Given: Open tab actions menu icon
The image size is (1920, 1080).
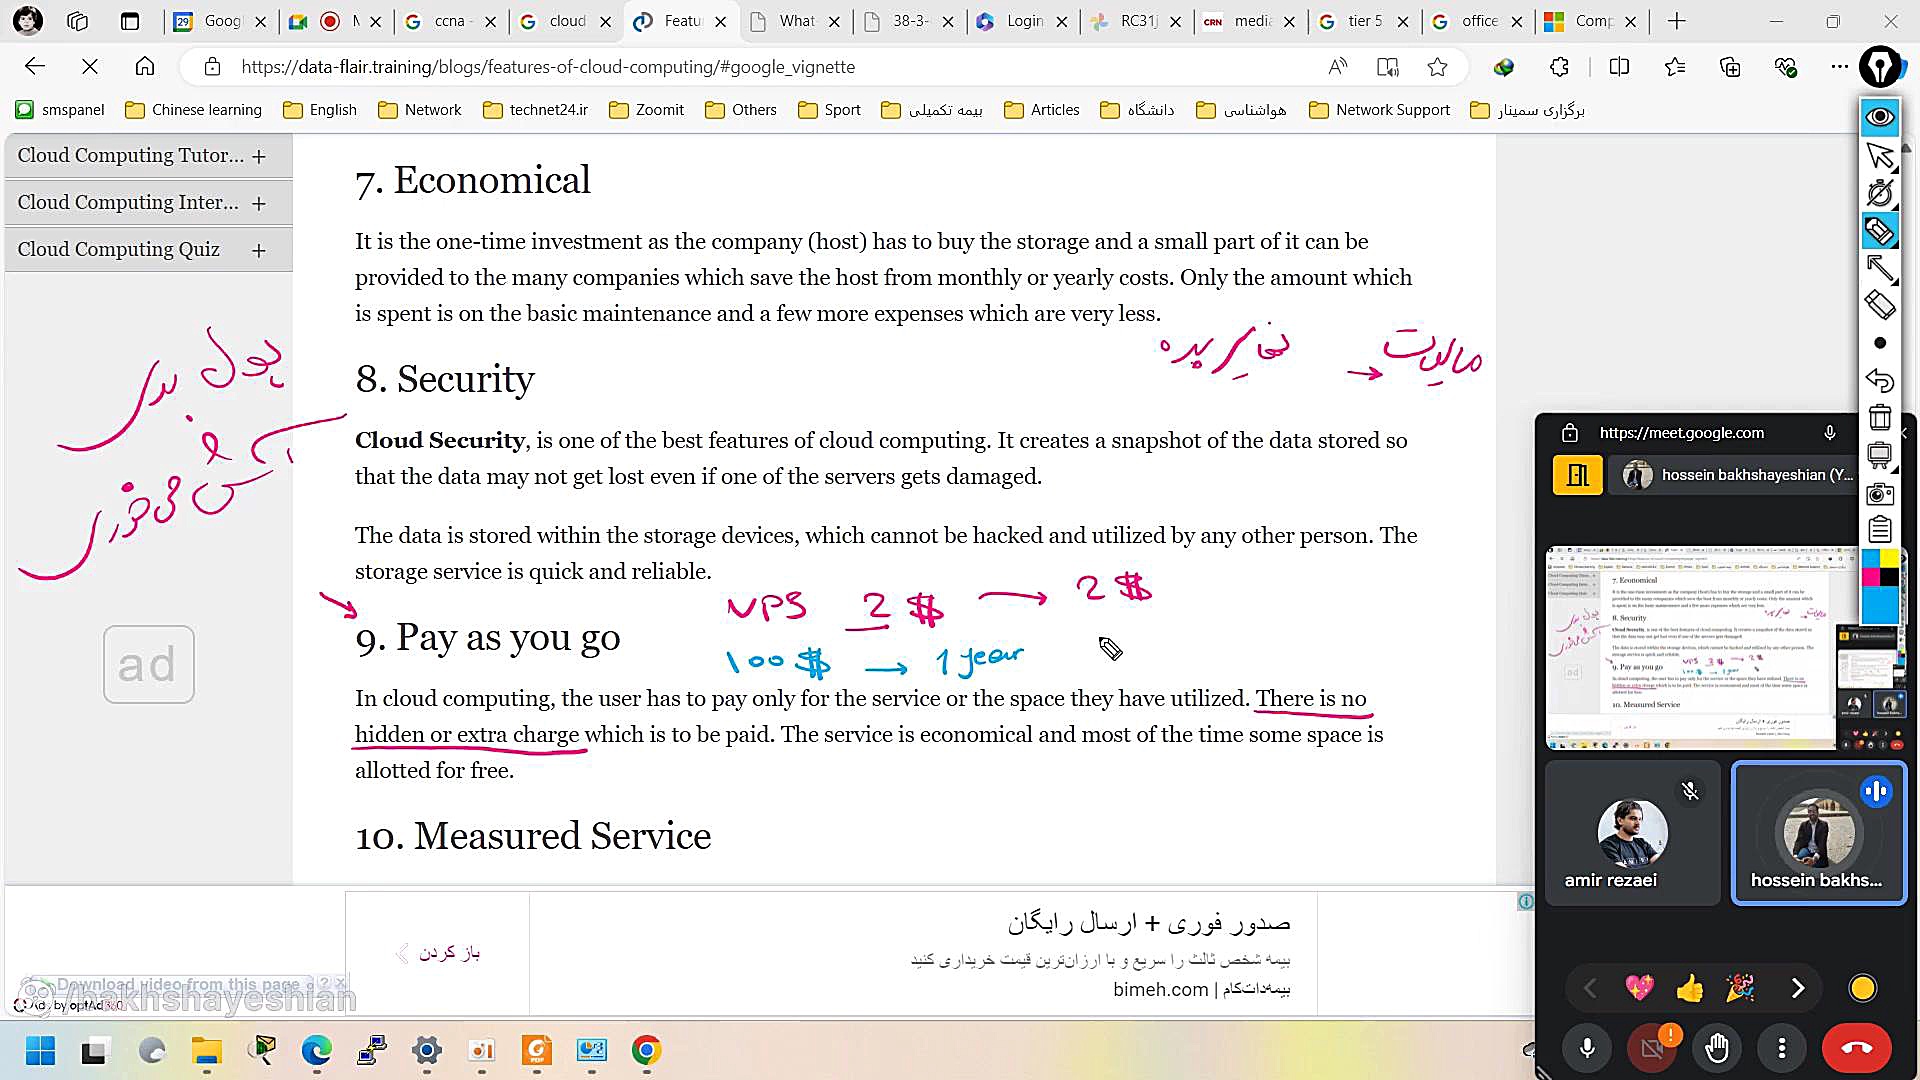Looking at the screenshot, I should click(130, 21).
